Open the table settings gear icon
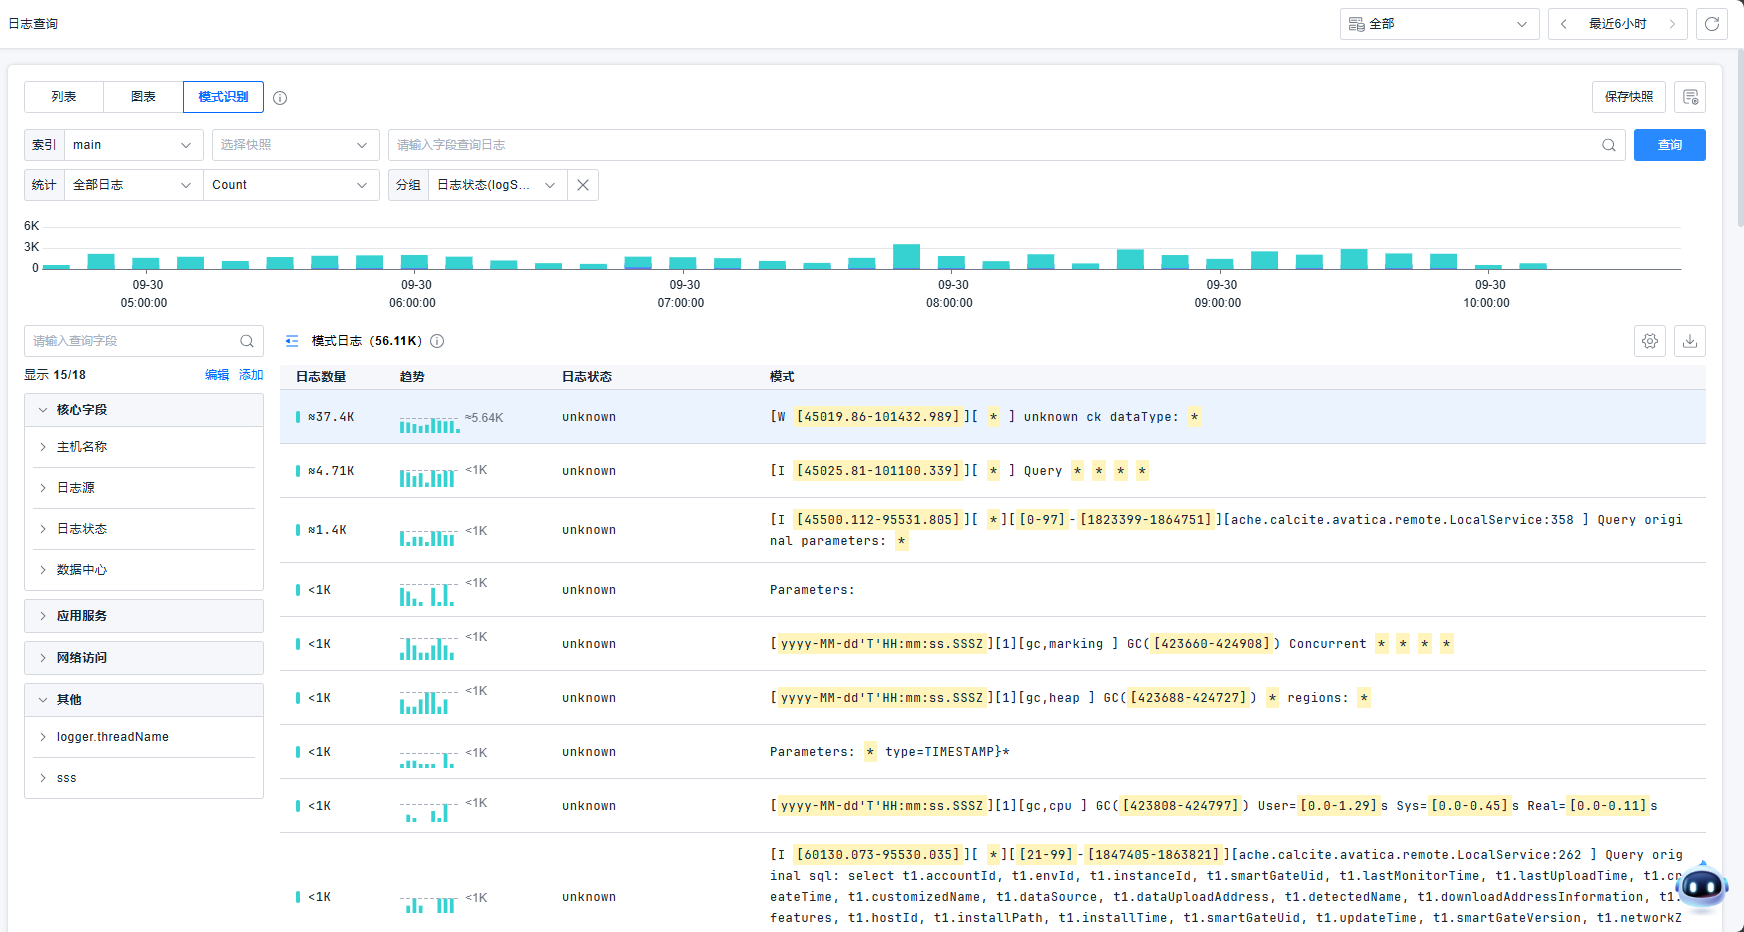1744x932 pixels. pos(1650,341)
